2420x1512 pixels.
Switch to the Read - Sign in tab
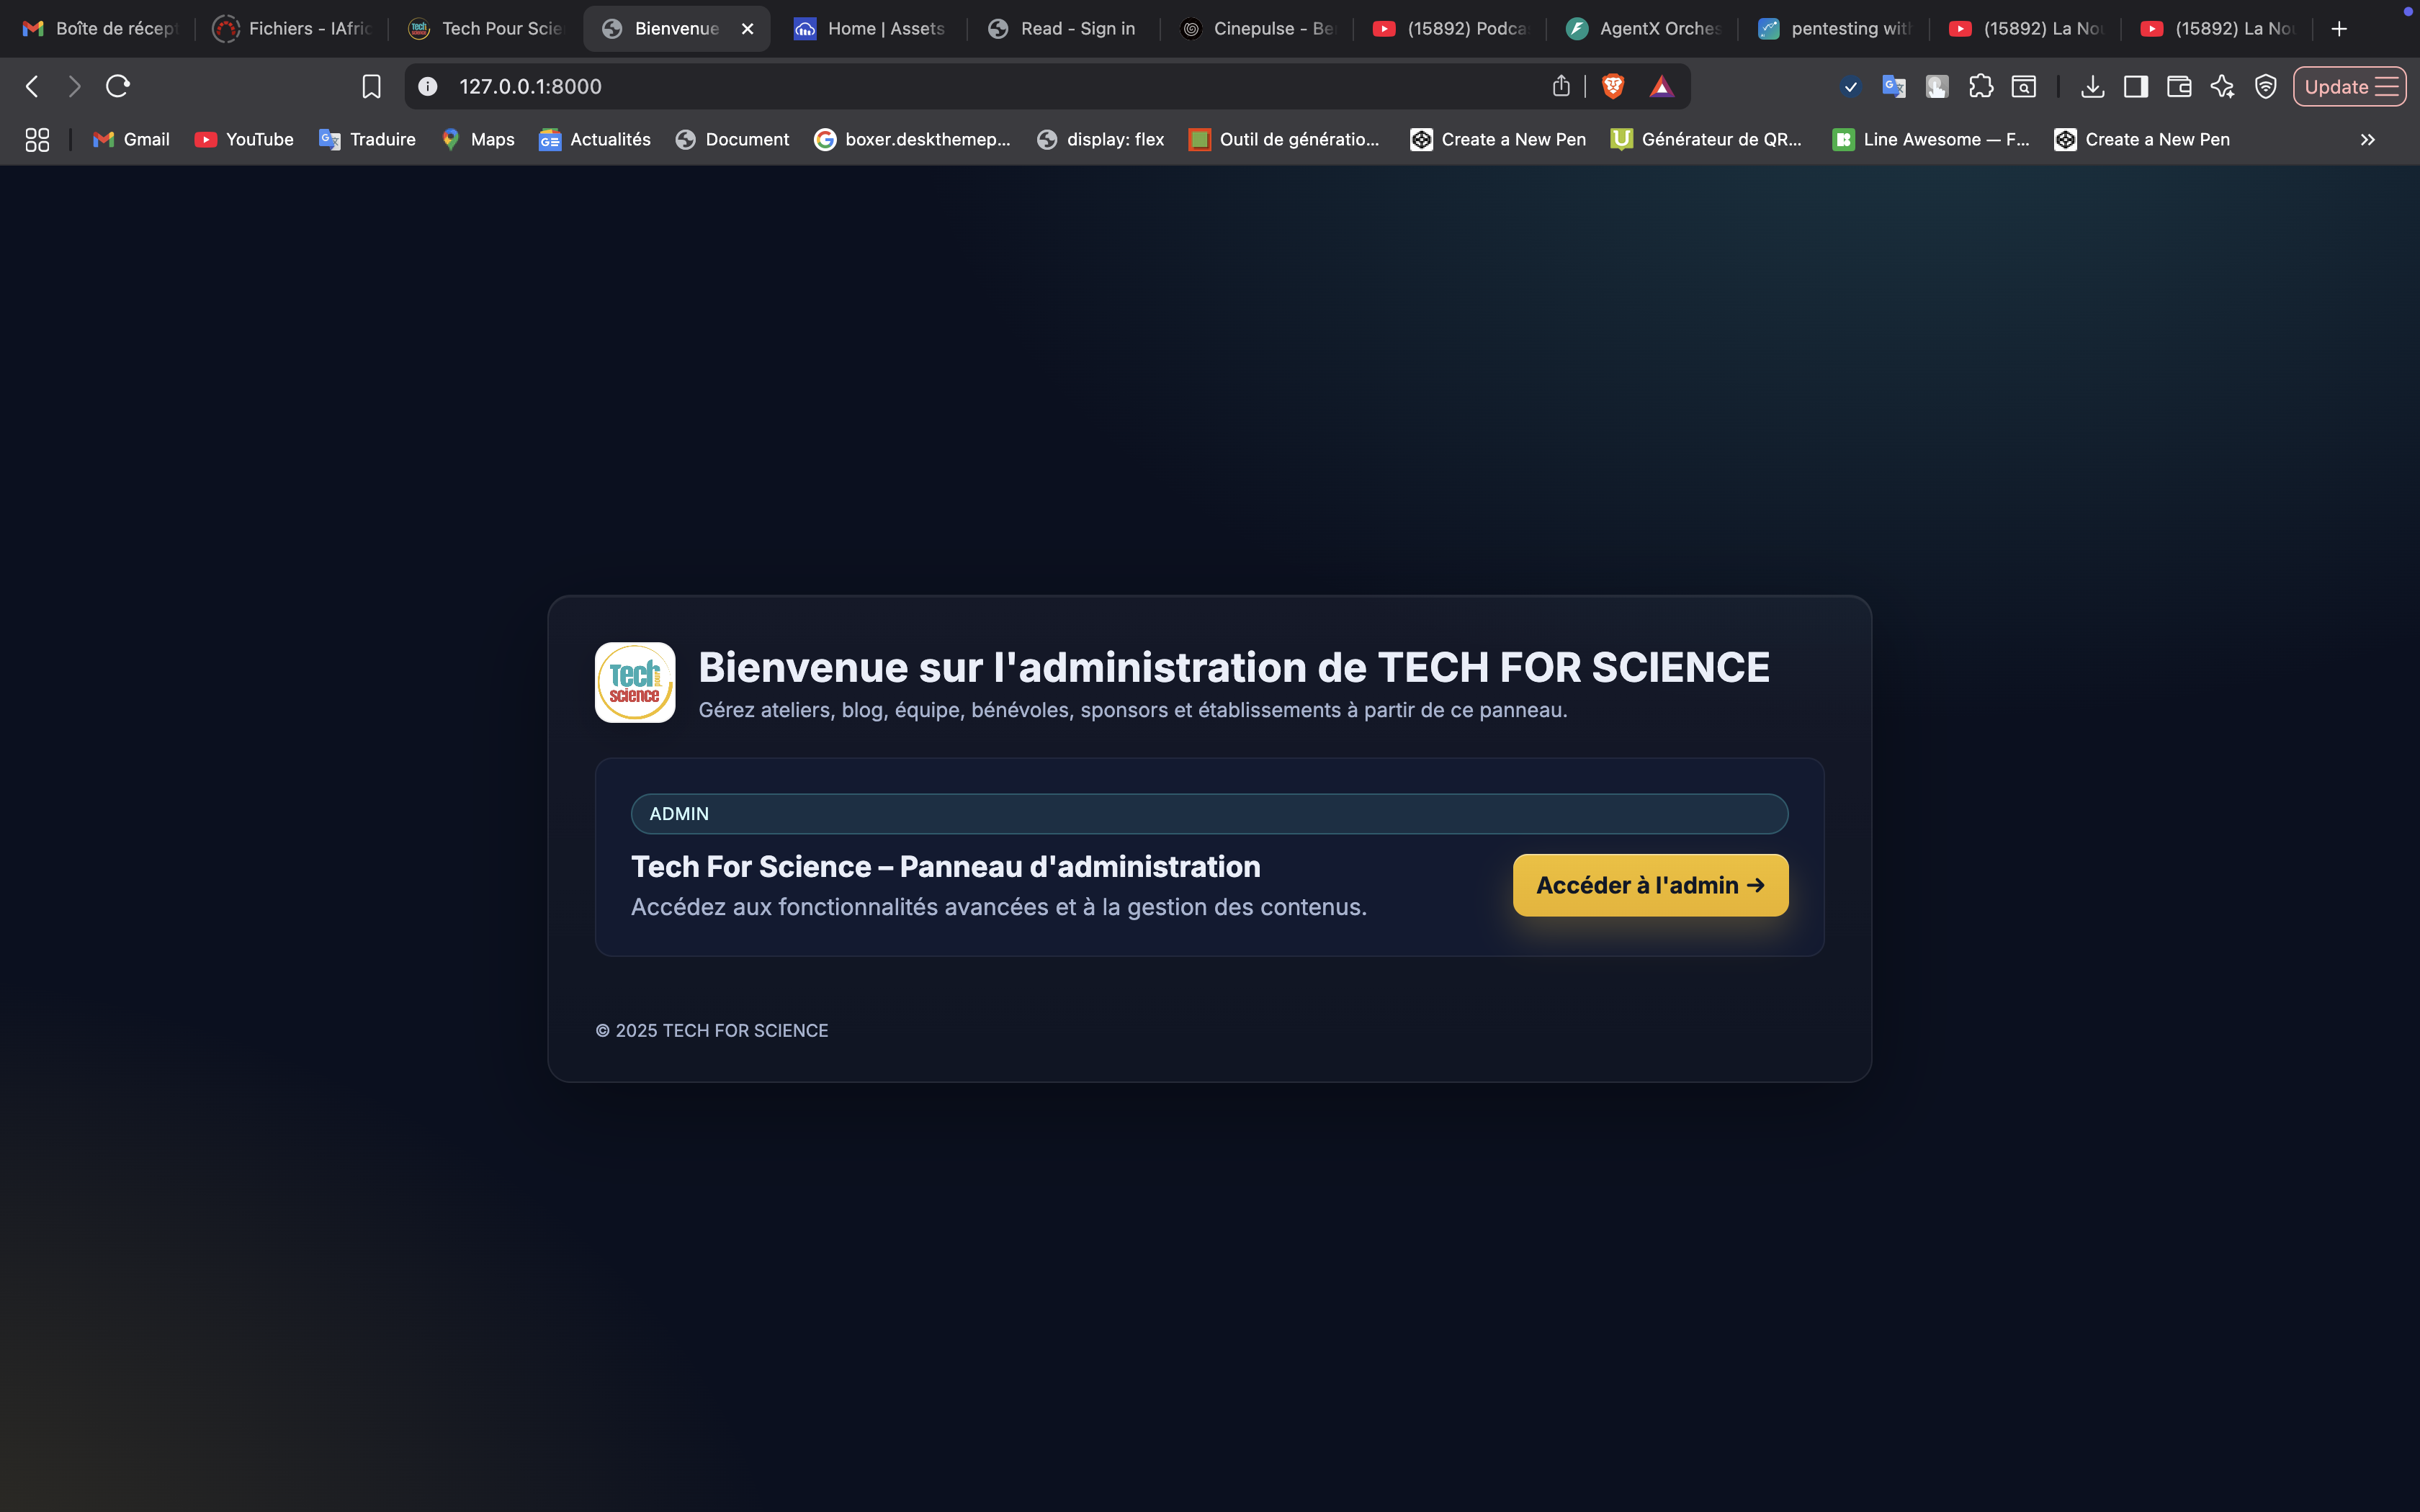coord(1062,29)
